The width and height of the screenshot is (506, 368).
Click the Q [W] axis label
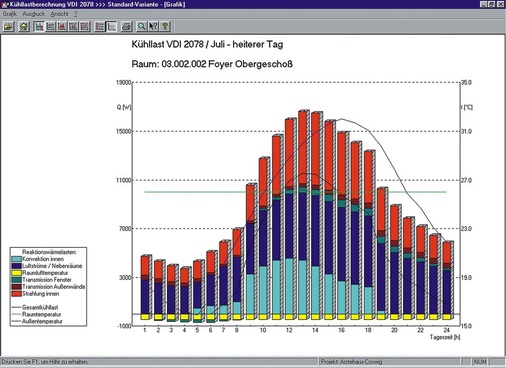click(124, 107)
